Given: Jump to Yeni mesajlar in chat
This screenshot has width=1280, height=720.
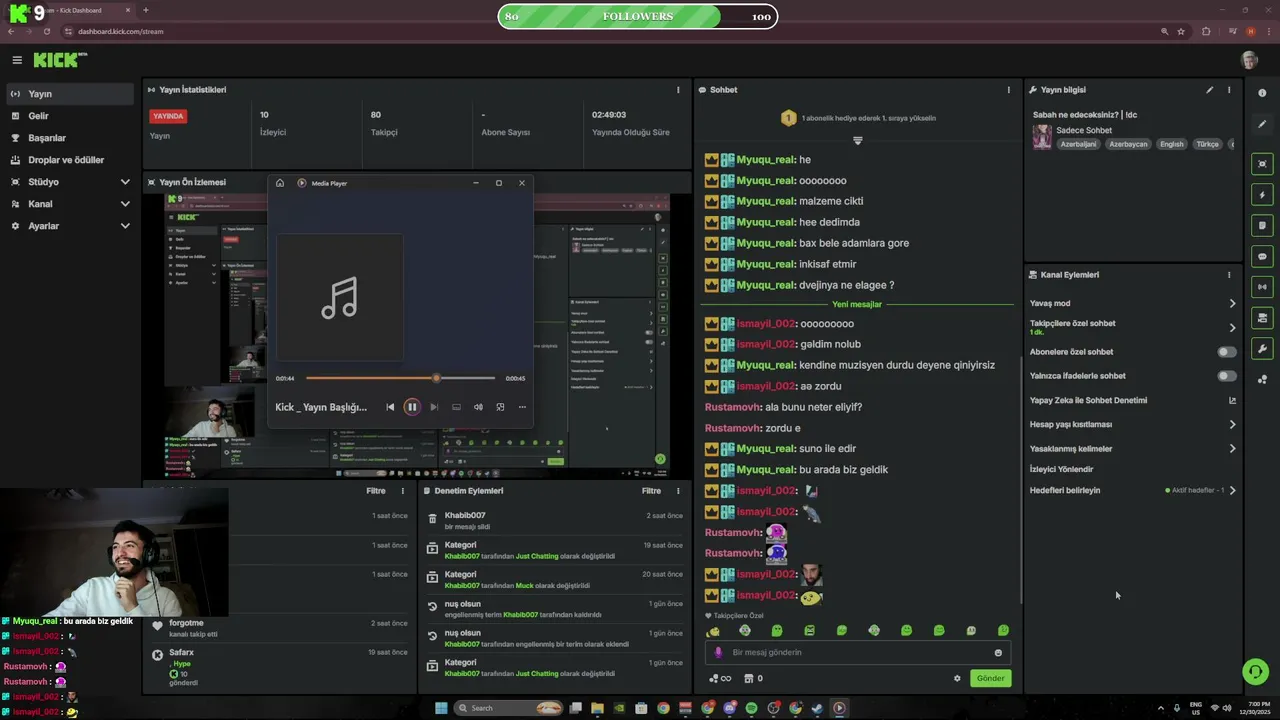Looking at the screenshot, I should click(x=857, y=304).
